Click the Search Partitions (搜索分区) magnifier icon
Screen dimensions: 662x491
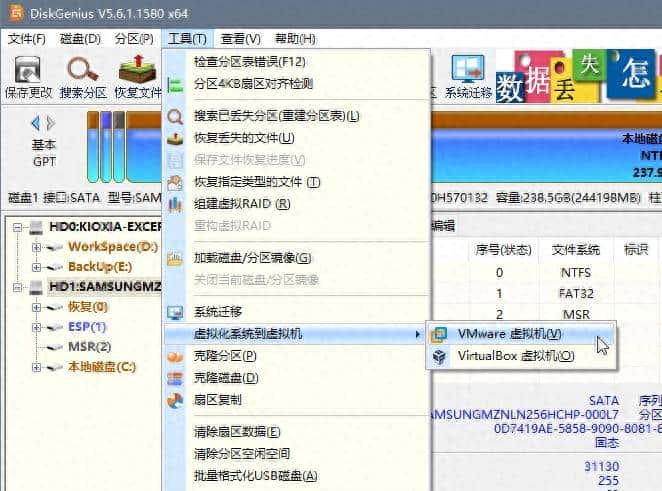[x=83, y=69]
